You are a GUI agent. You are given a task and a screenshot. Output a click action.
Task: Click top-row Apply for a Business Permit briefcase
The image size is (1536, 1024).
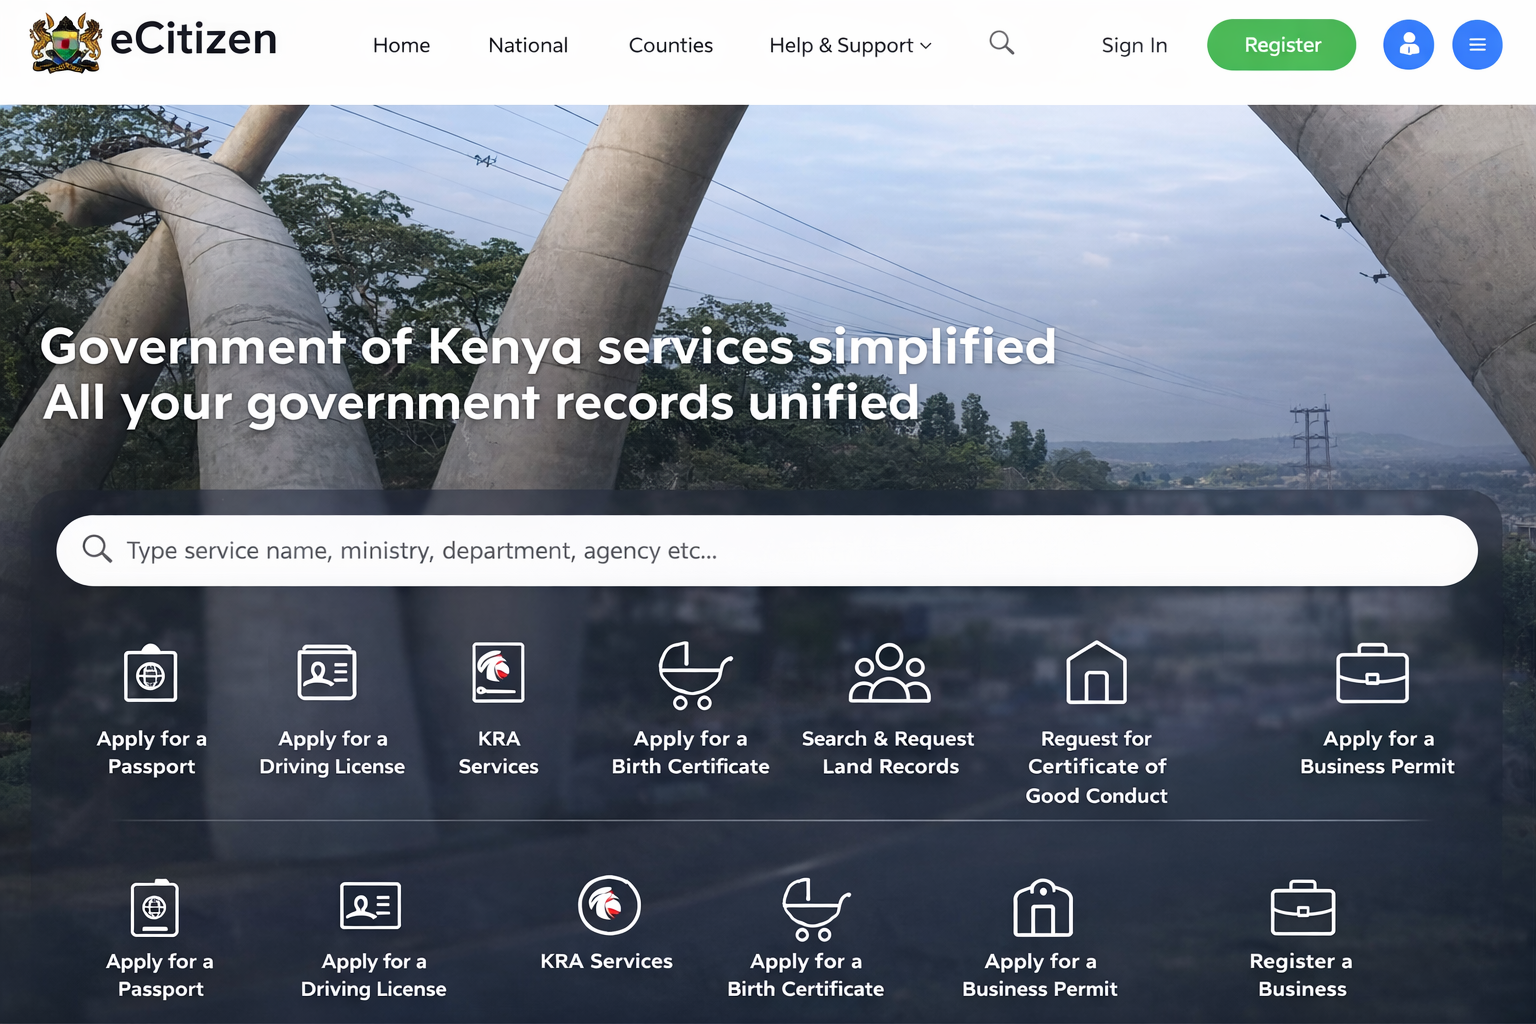tap(1372, 674)
